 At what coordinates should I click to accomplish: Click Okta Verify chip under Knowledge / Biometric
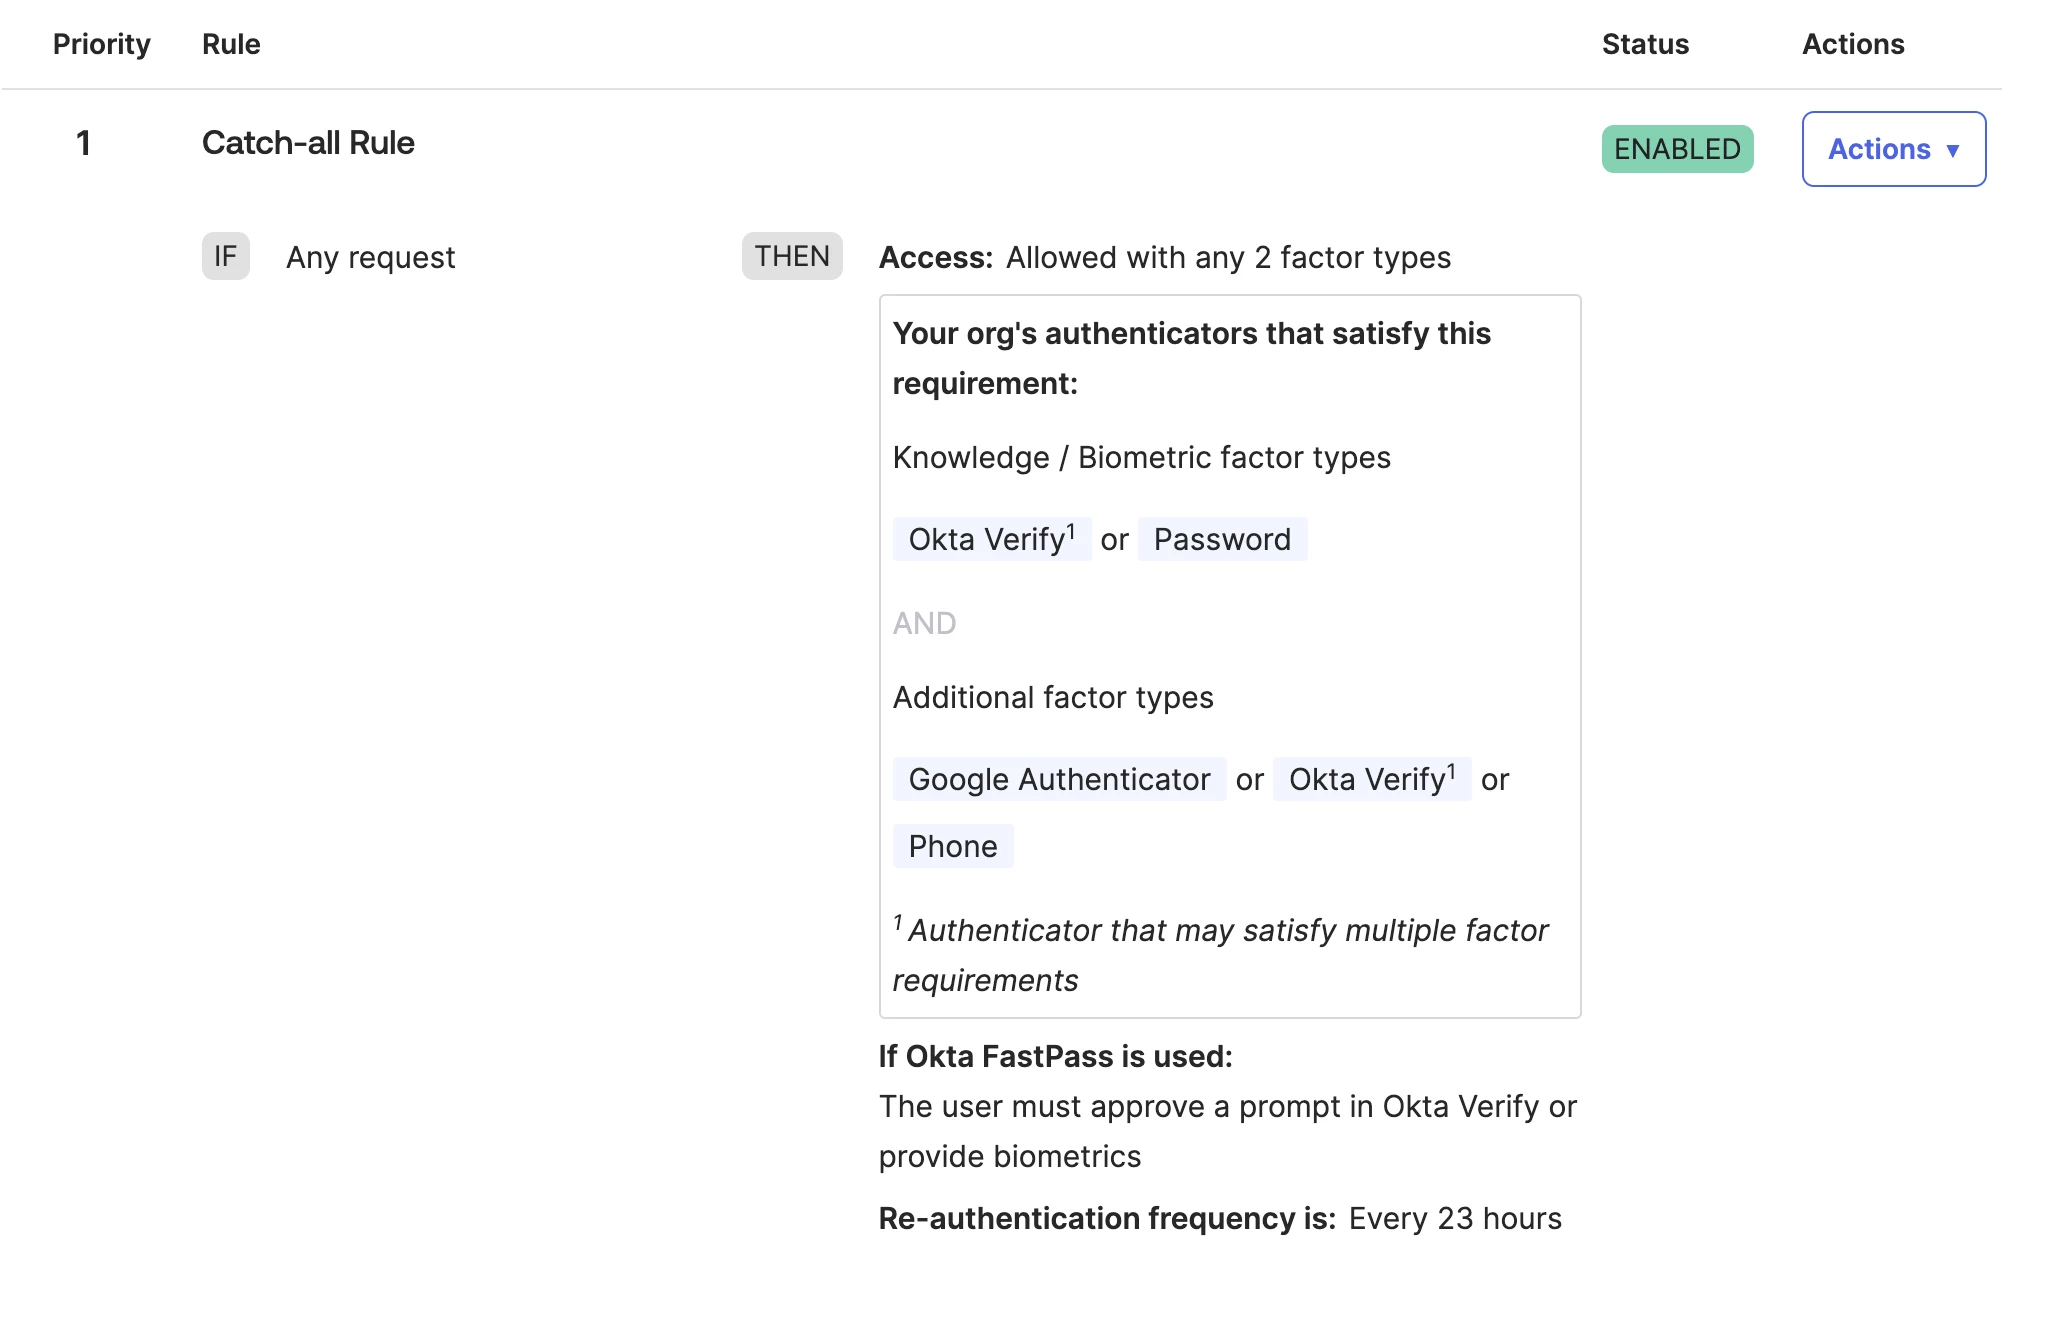991,539
